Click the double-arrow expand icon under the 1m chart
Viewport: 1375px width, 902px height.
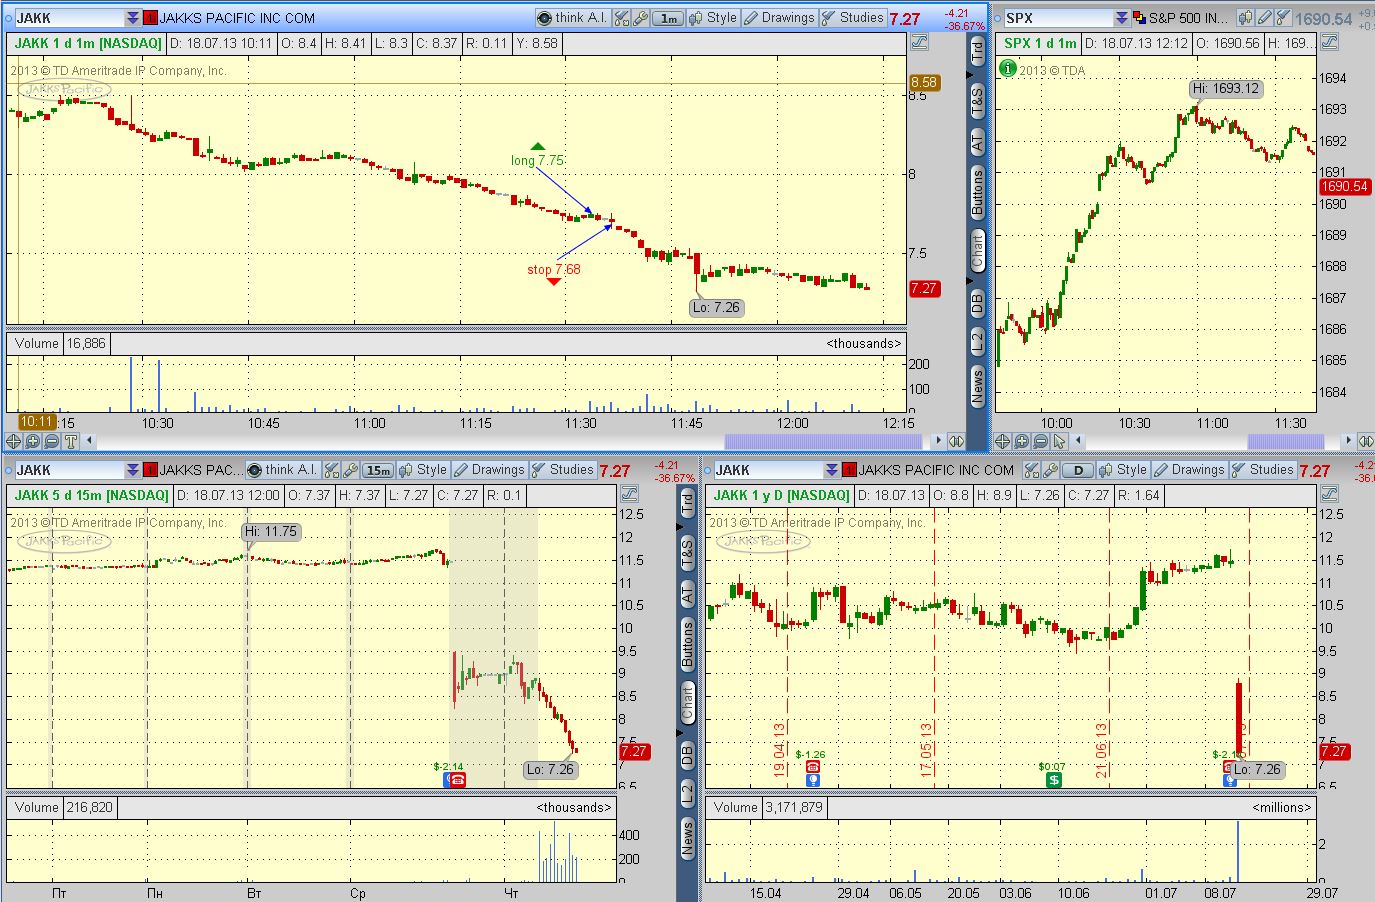coord(956,441)
